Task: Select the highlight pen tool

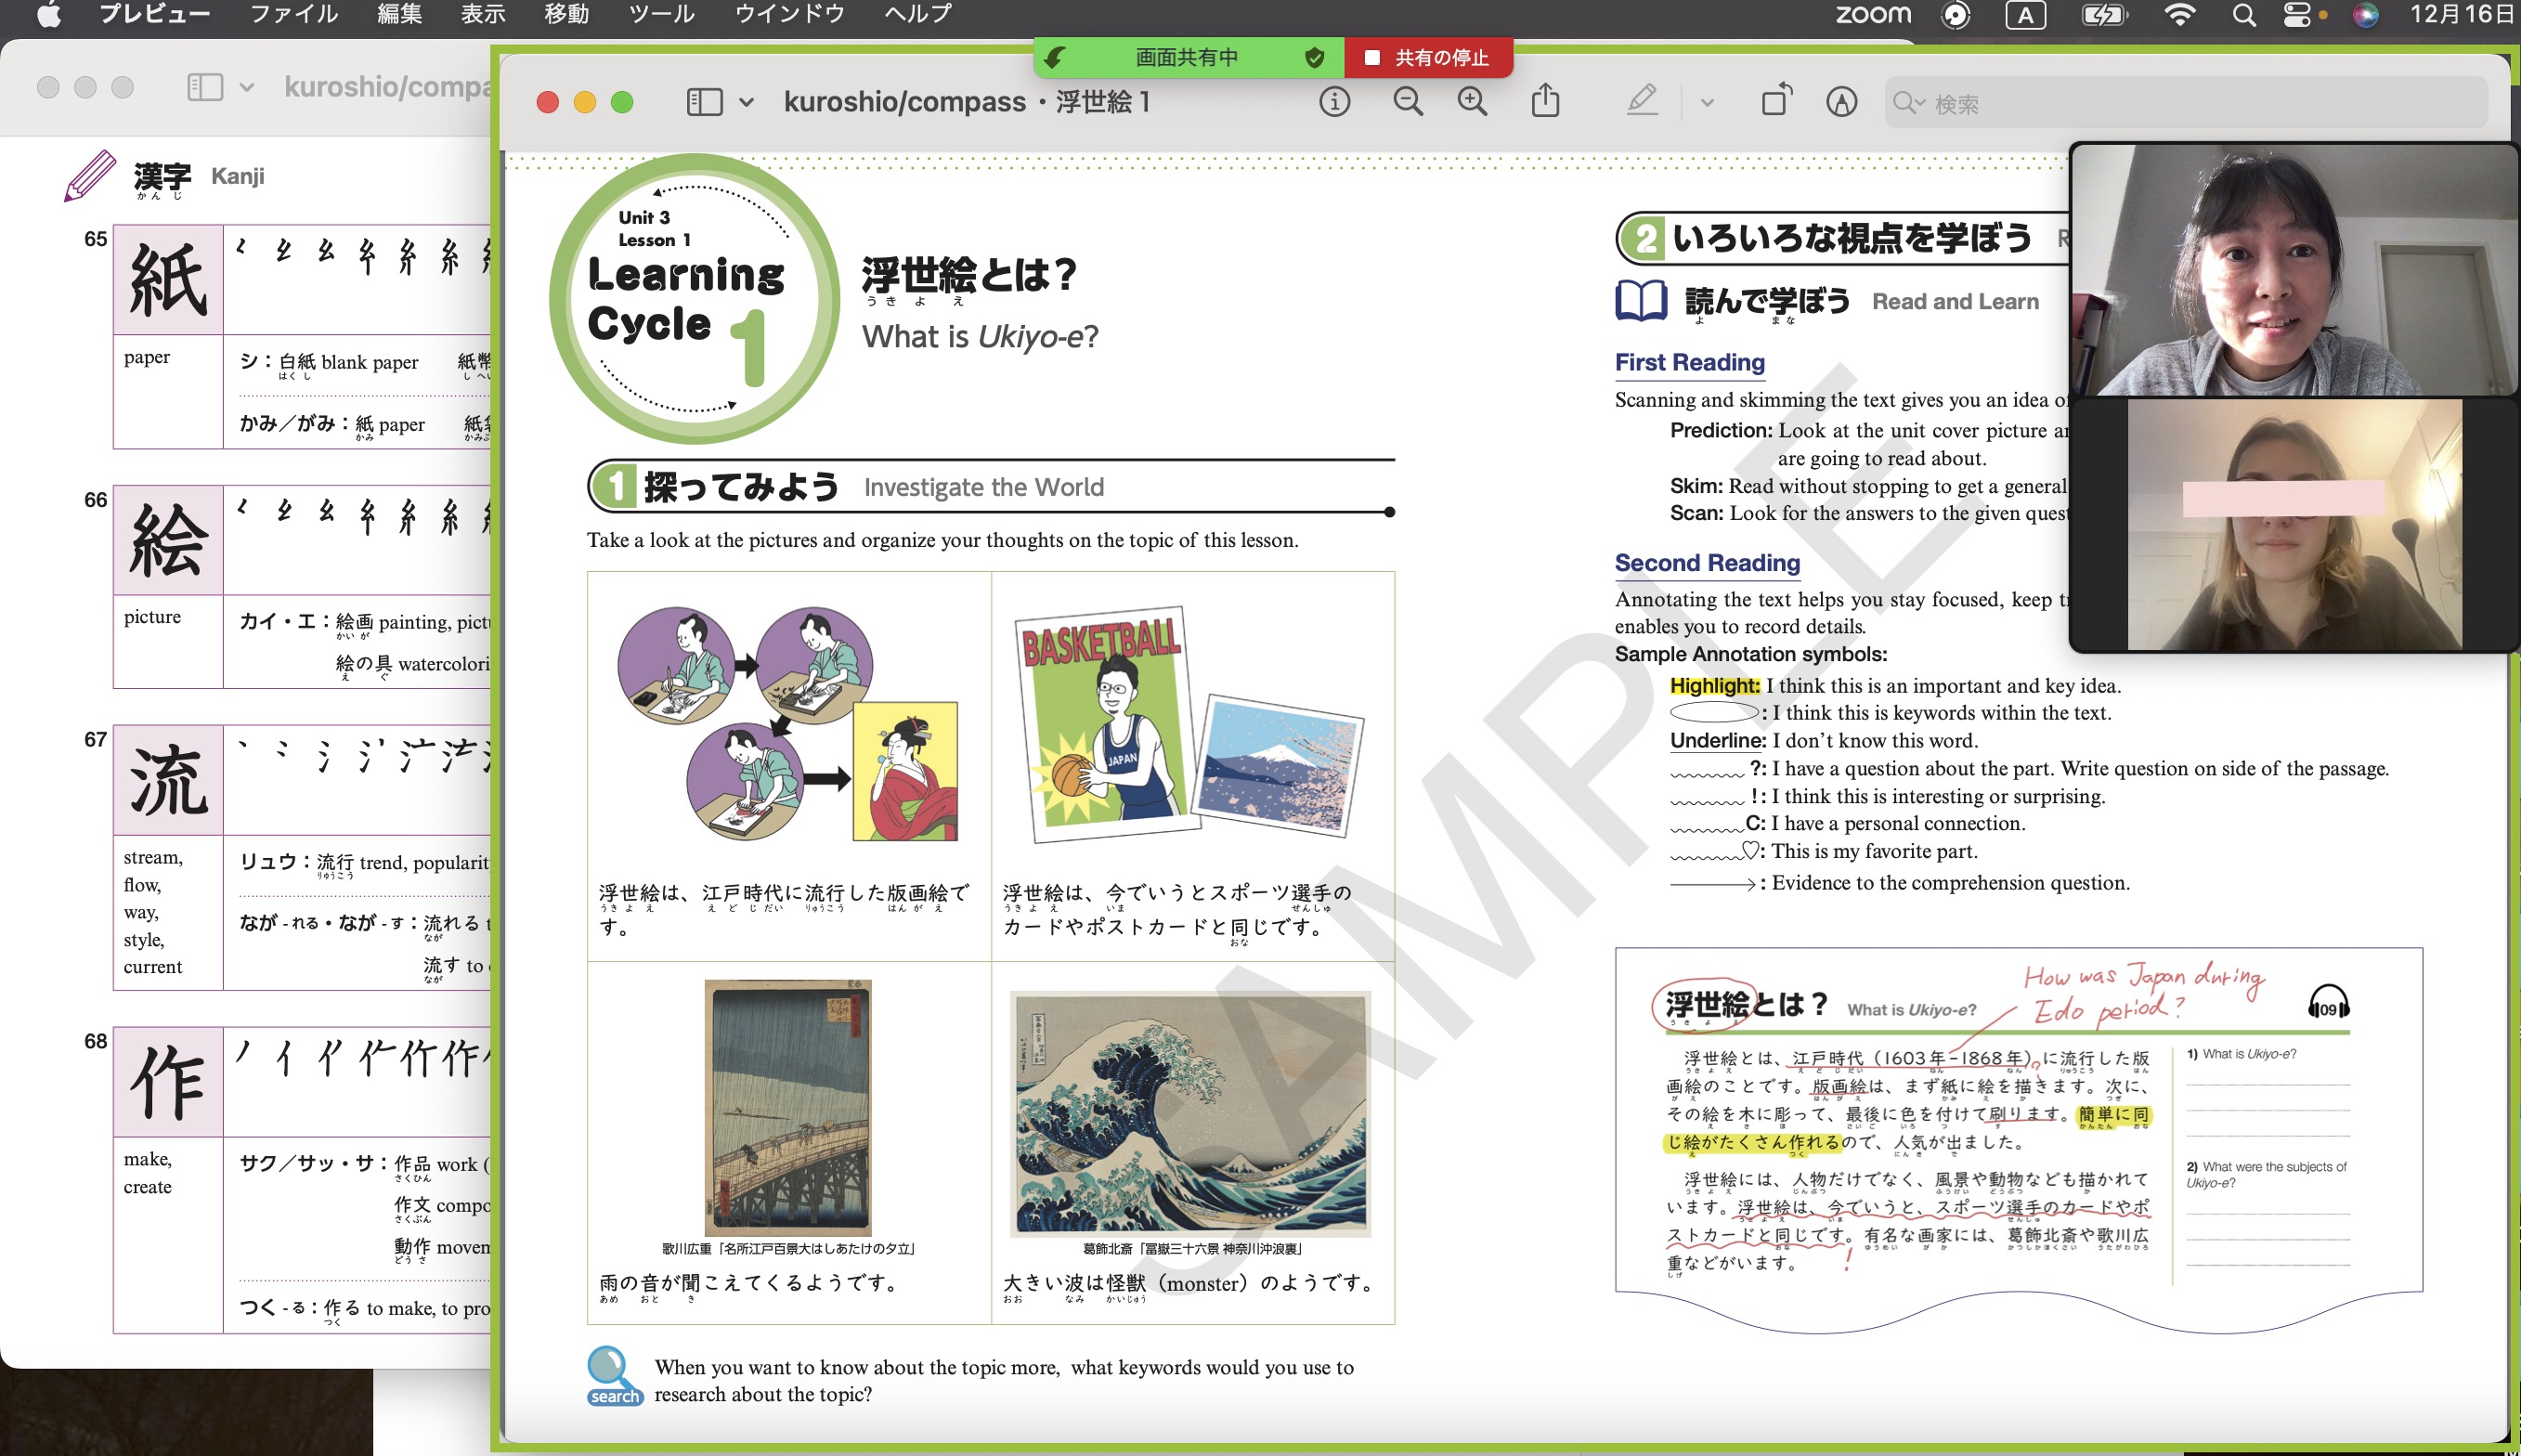Action: 1642,101
